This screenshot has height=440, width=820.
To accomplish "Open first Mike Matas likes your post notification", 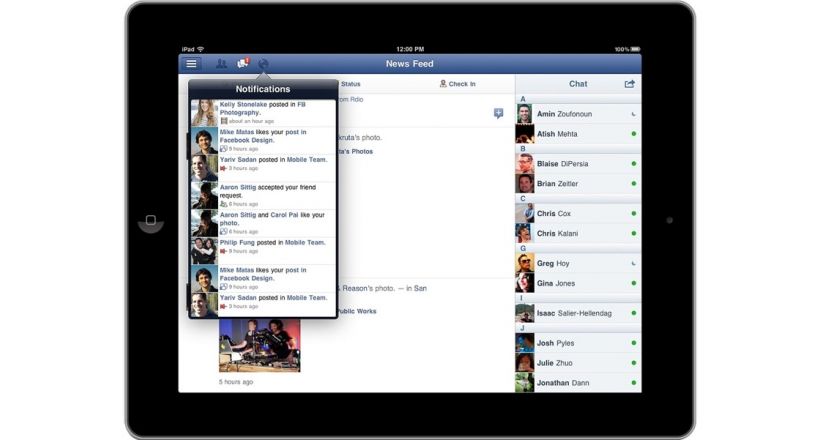I will (x=263, y=141).
